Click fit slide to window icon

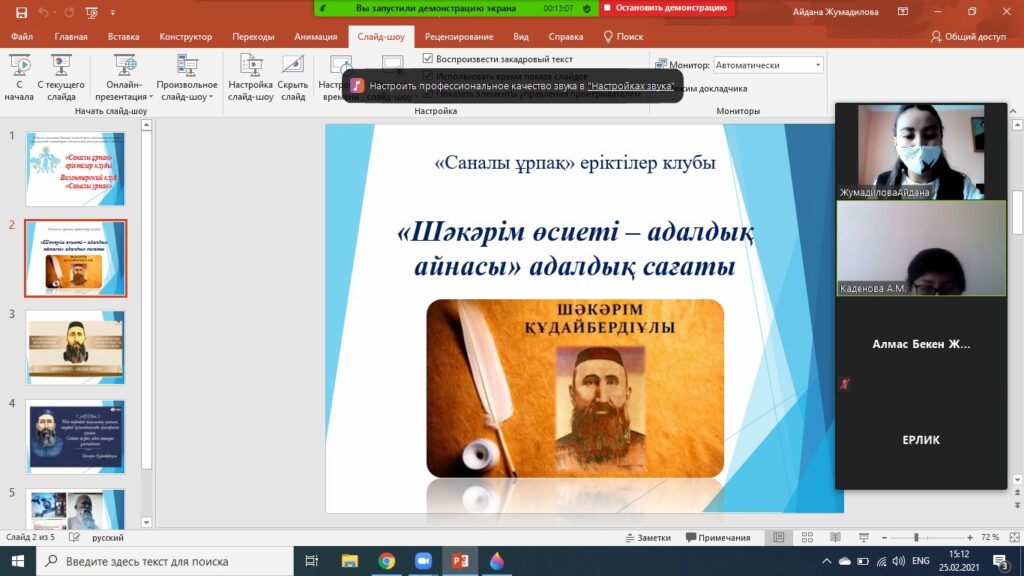pyautogui.click(x=1014, y=537)
